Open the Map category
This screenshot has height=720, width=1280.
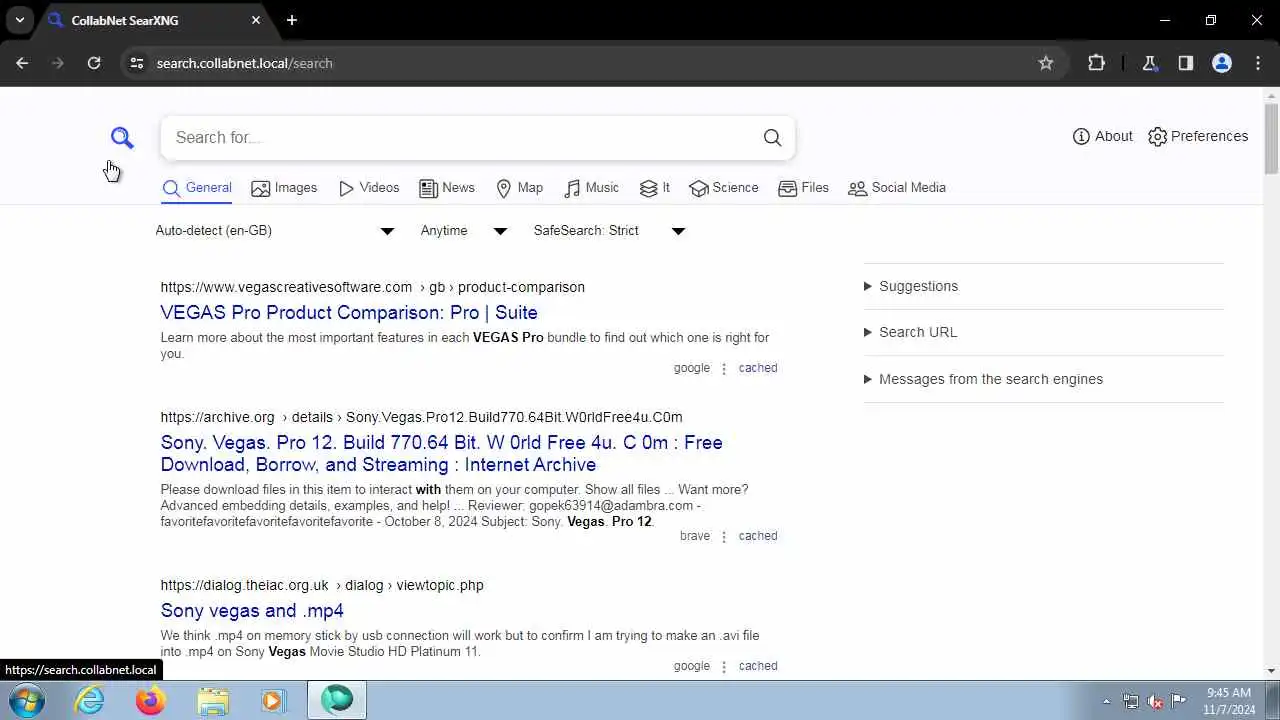tap(520, 188)
